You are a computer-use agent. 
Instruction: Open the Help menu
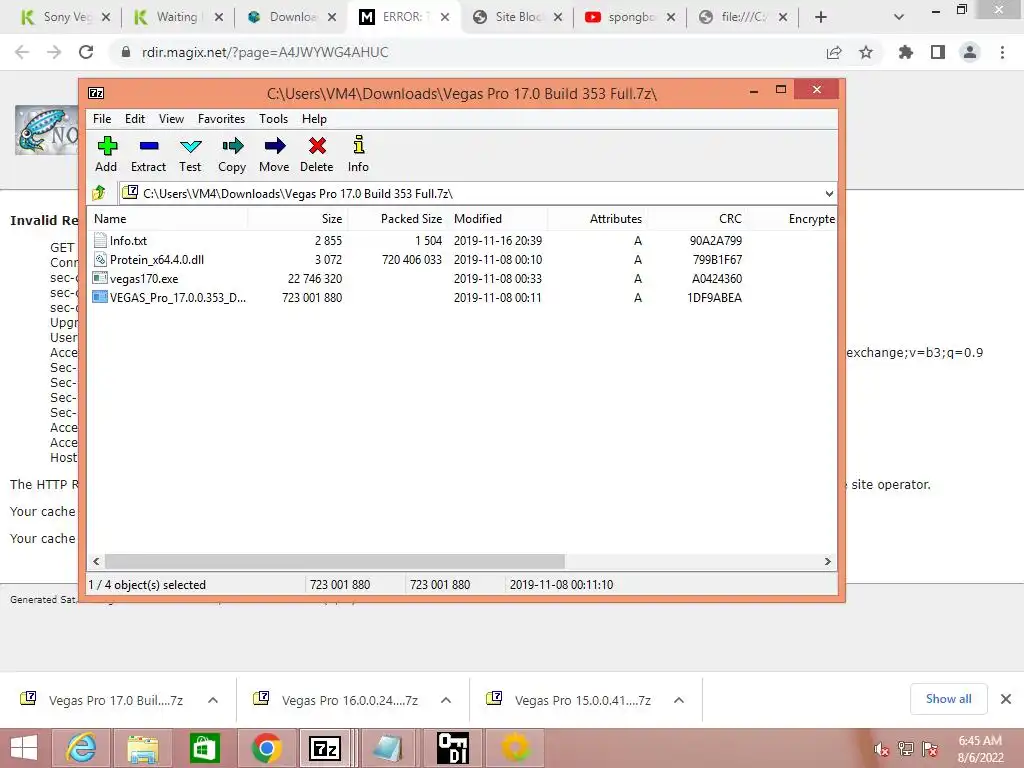click(x=314, y=119)
